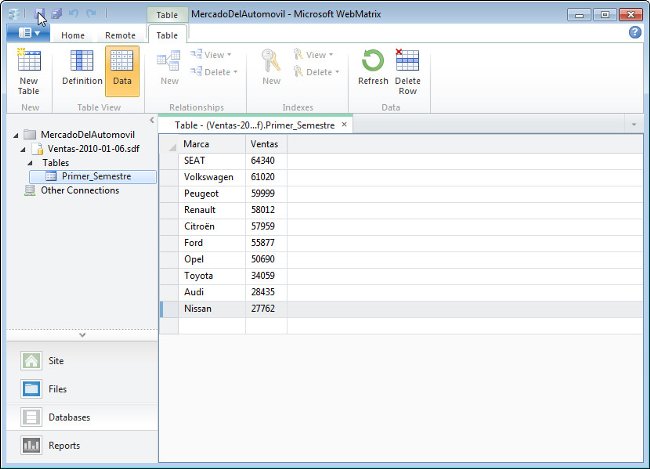650x469 pixels.
Task: Select Ventas-2010-01-06.sdf database file
Action: 93,148
